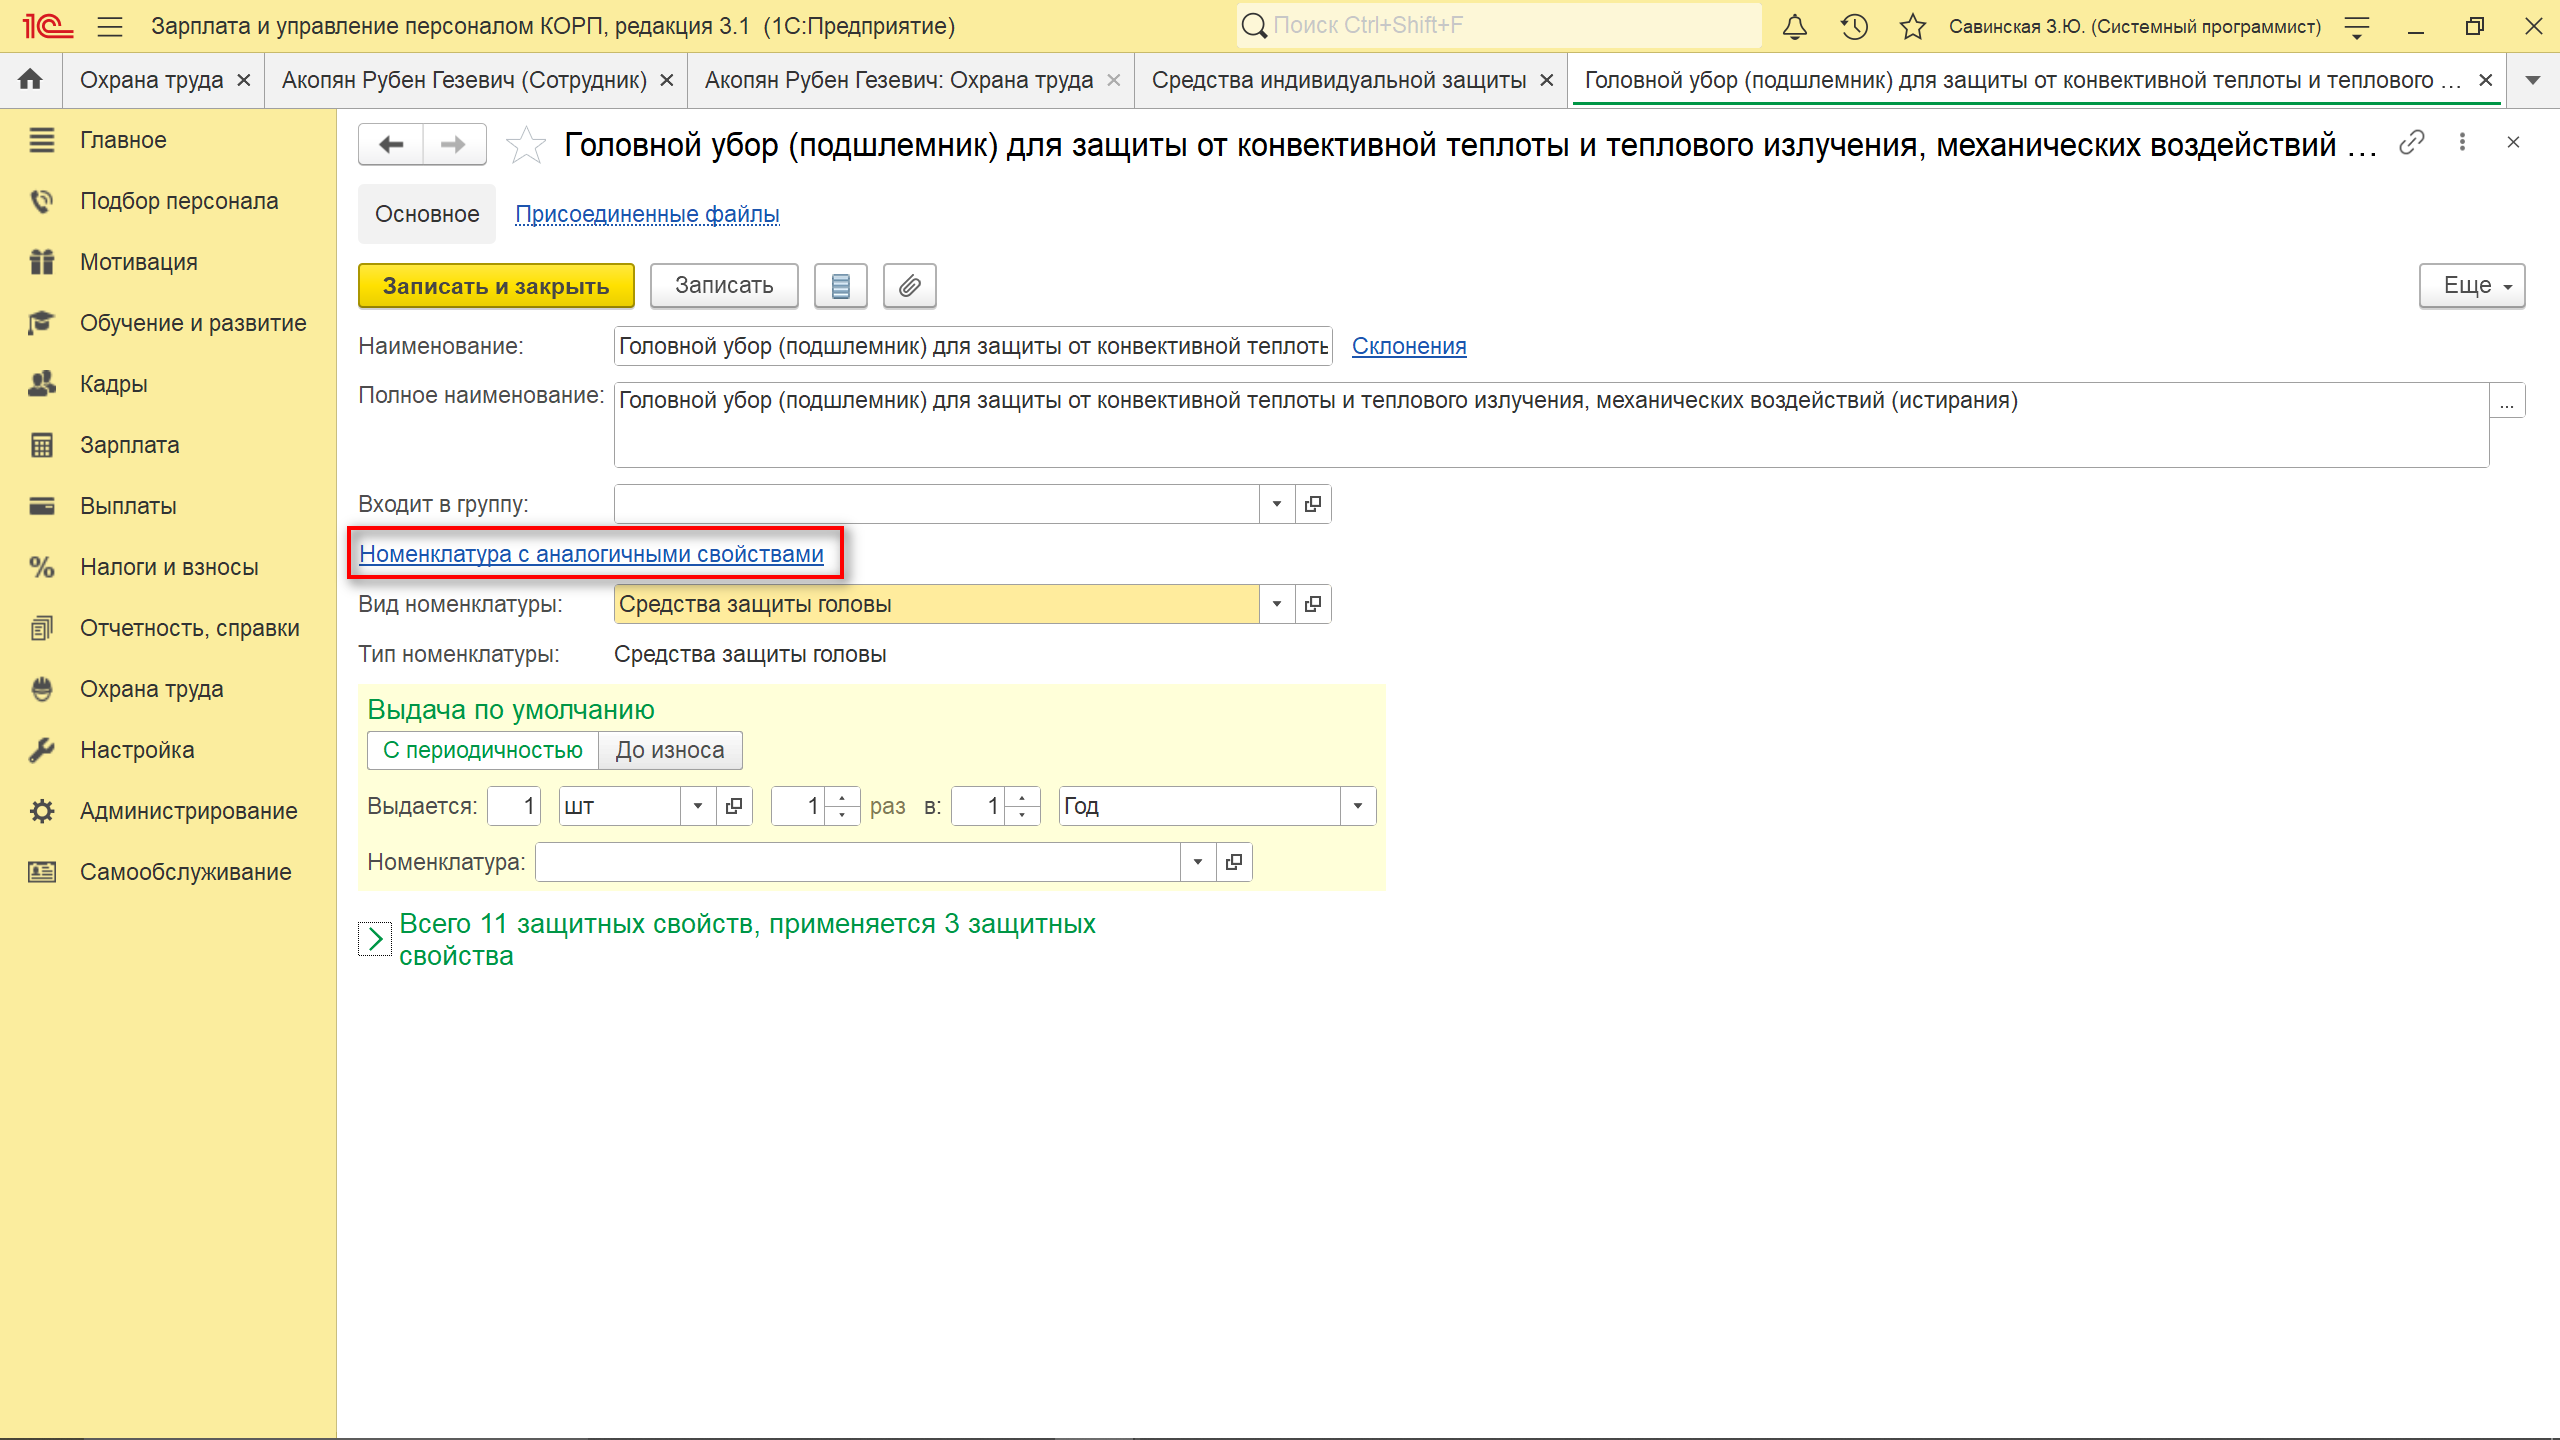Click the list report icon near Записать

point(840,286)
